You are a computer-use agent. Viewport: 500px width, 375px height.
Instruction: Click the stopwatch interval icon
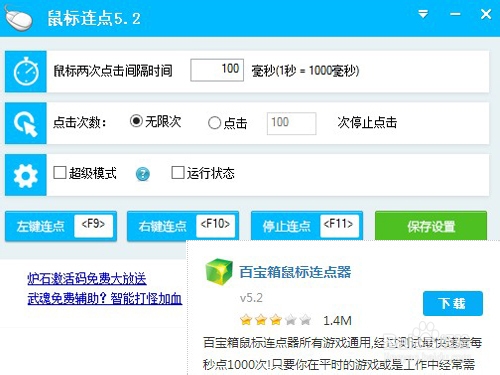(26, 71)
